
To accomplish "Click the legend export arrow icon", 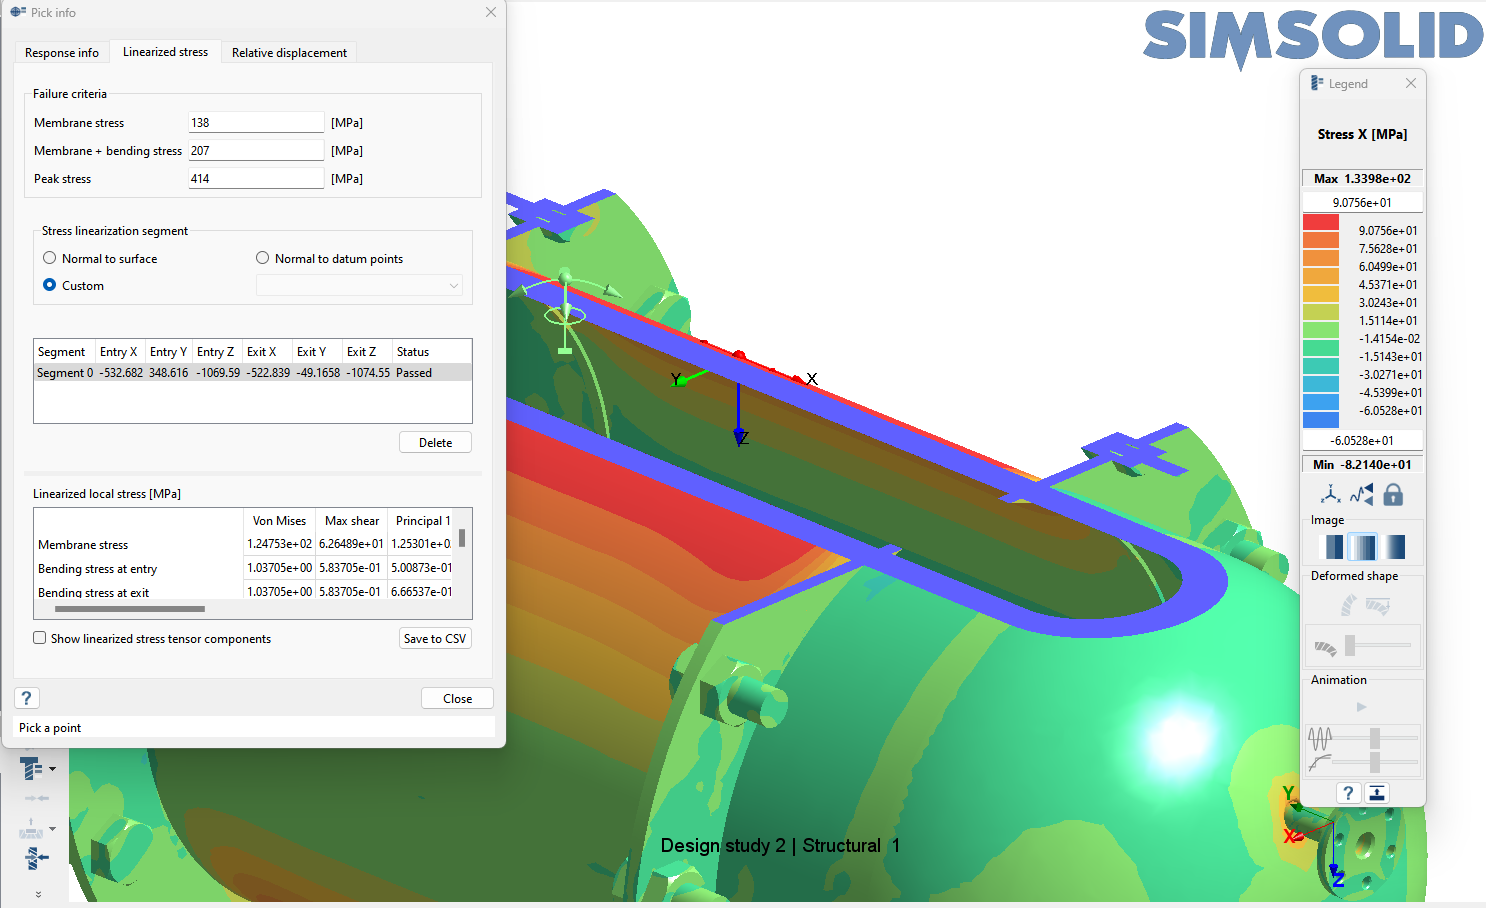I will [1377, 793].
